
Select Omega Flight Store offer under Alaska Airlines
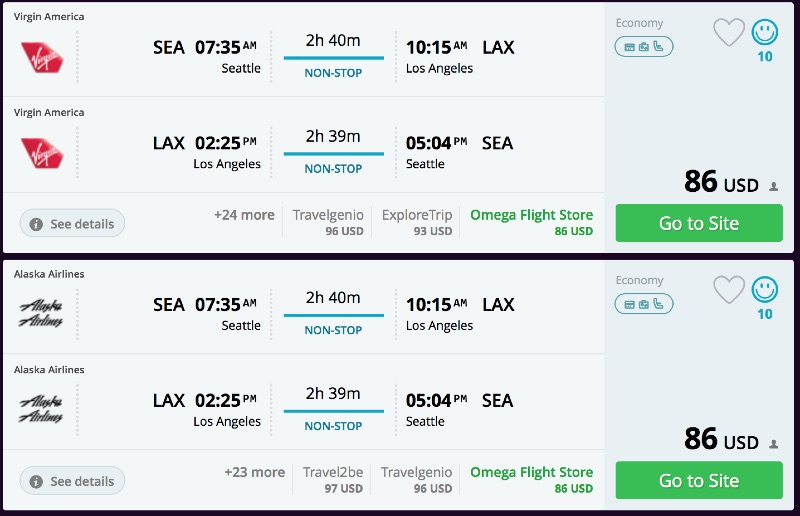(531, 479)
